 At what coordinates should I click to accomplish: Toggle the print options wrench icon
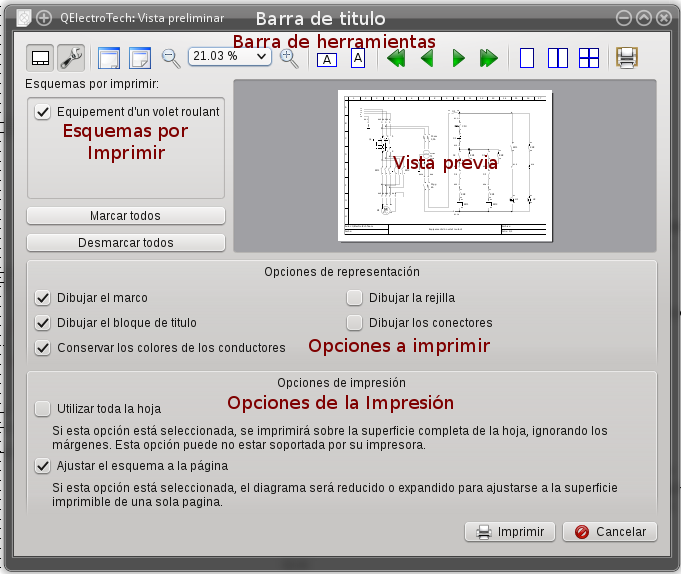[71, 58]
